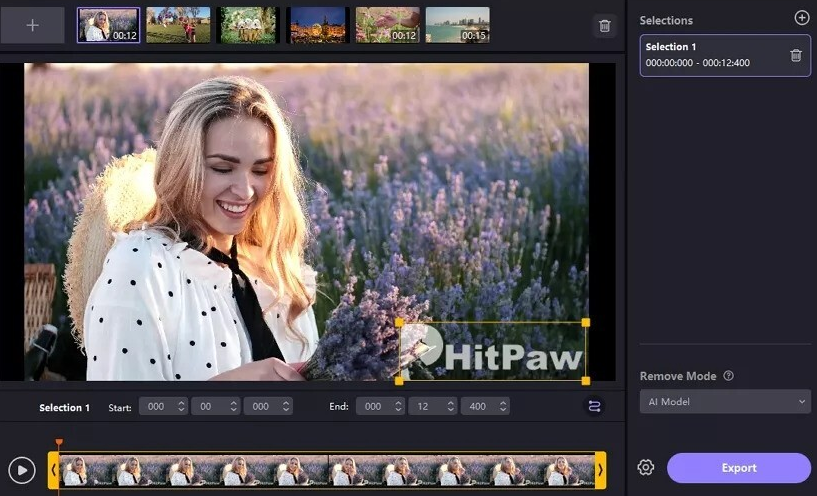817x496 pixels.
Task: Select the pink flowers 00:12 thumbnail
Action: [x=388, y=25]
